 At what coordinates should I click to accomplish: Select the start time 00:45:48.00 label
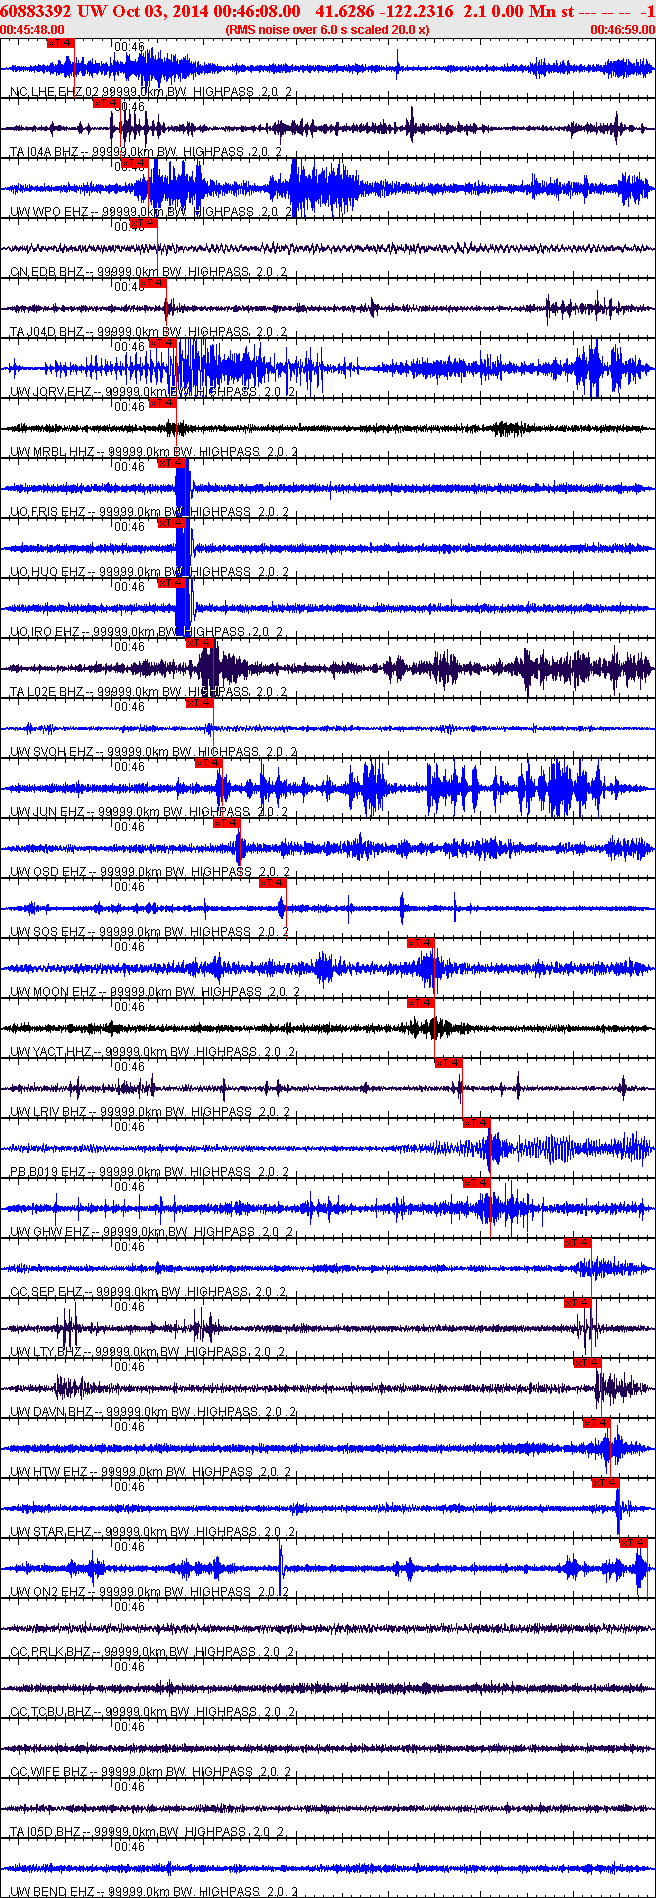pos(33,30)
